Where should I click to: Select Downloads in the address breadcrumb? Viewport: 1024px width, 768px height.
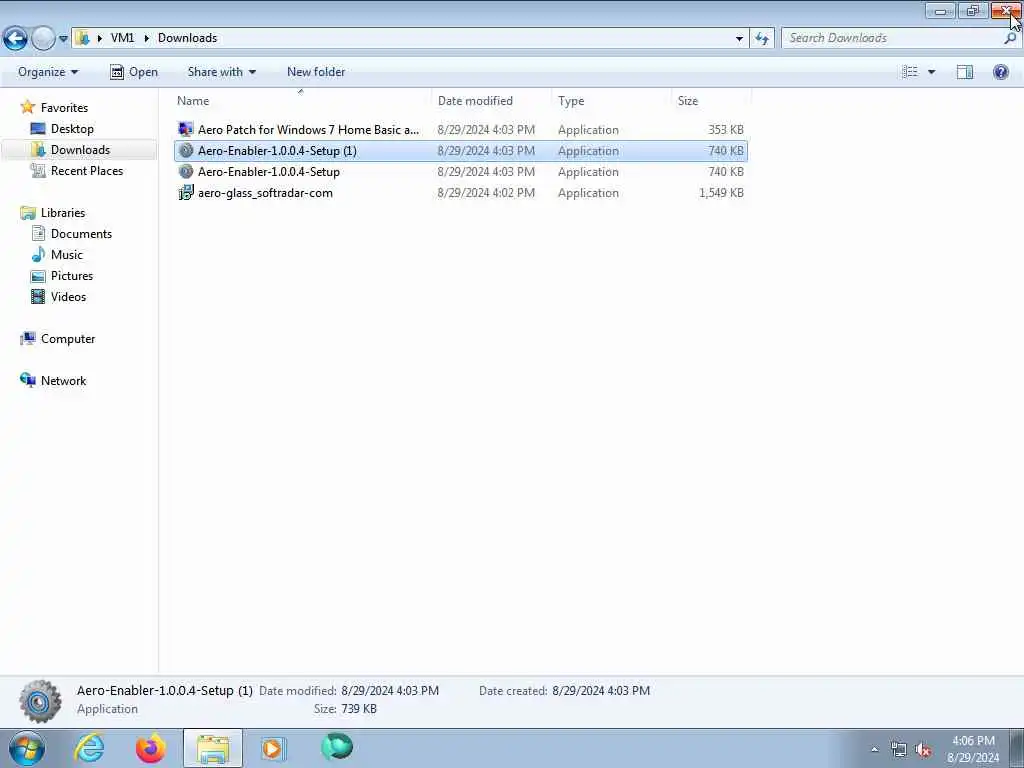tap(187, 38)
